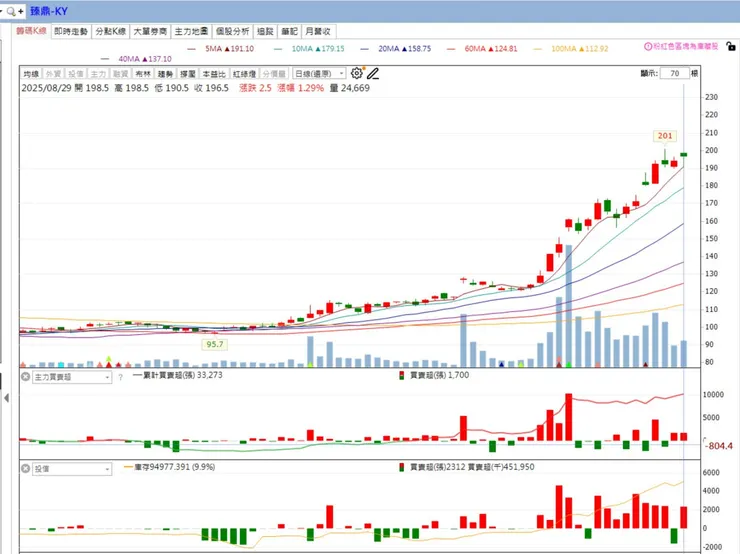Click the 20MA 158.75 legend entry

(395, 49)
